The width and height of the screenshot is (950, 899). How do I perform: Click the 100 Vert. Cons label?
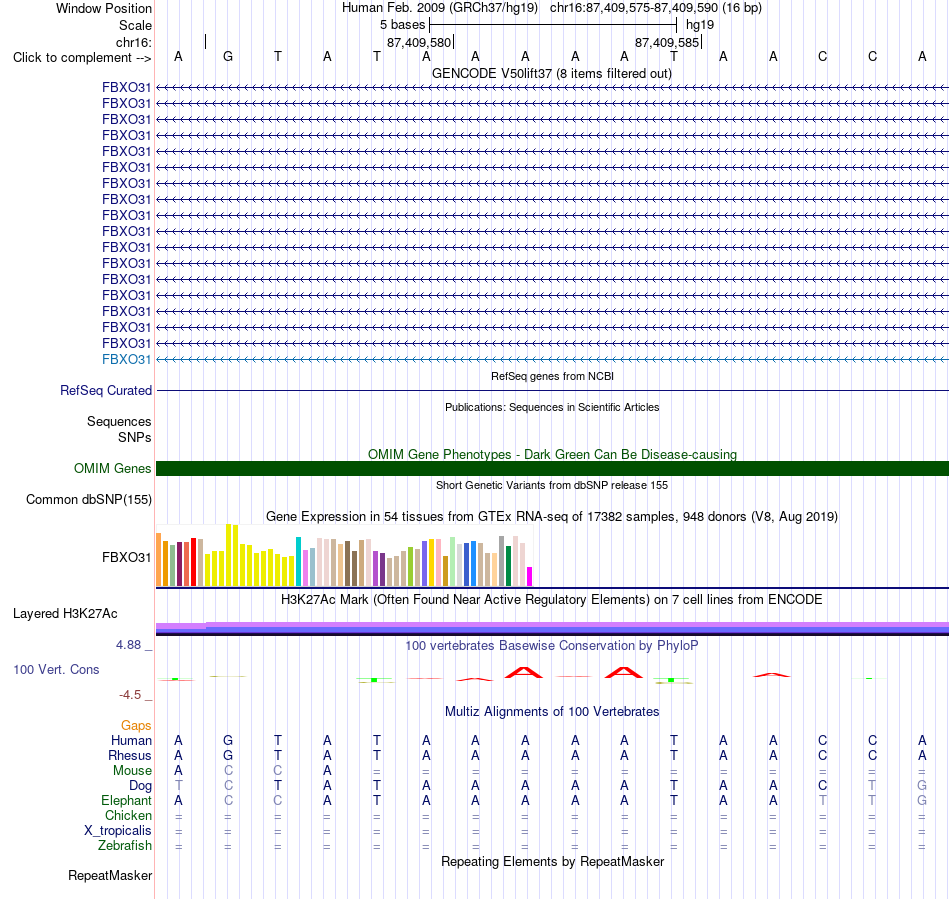coord(56,669)
